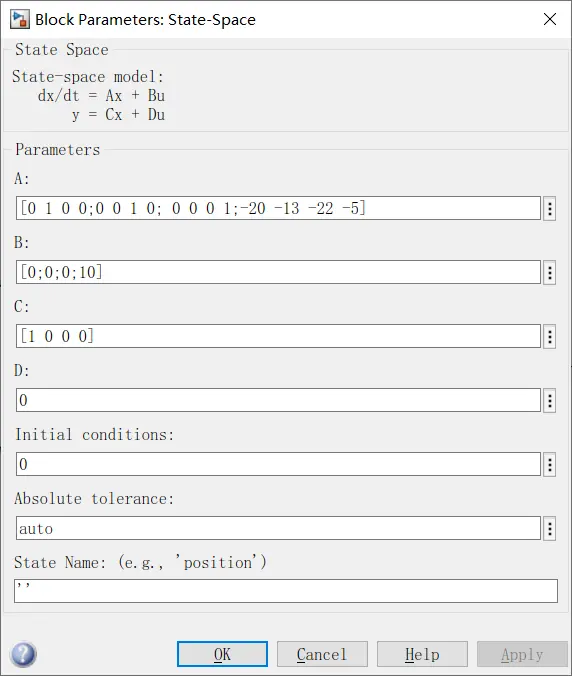Open documentation with the Help button
This screenshot has height=676, width=572.
[x=422, y=654]
